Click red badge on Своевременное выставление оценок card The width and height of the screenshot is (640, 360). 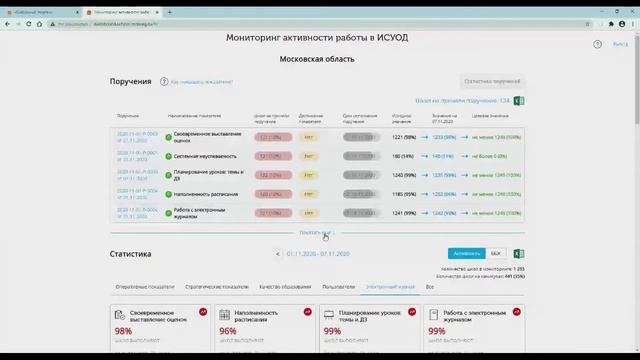[203, 312]
